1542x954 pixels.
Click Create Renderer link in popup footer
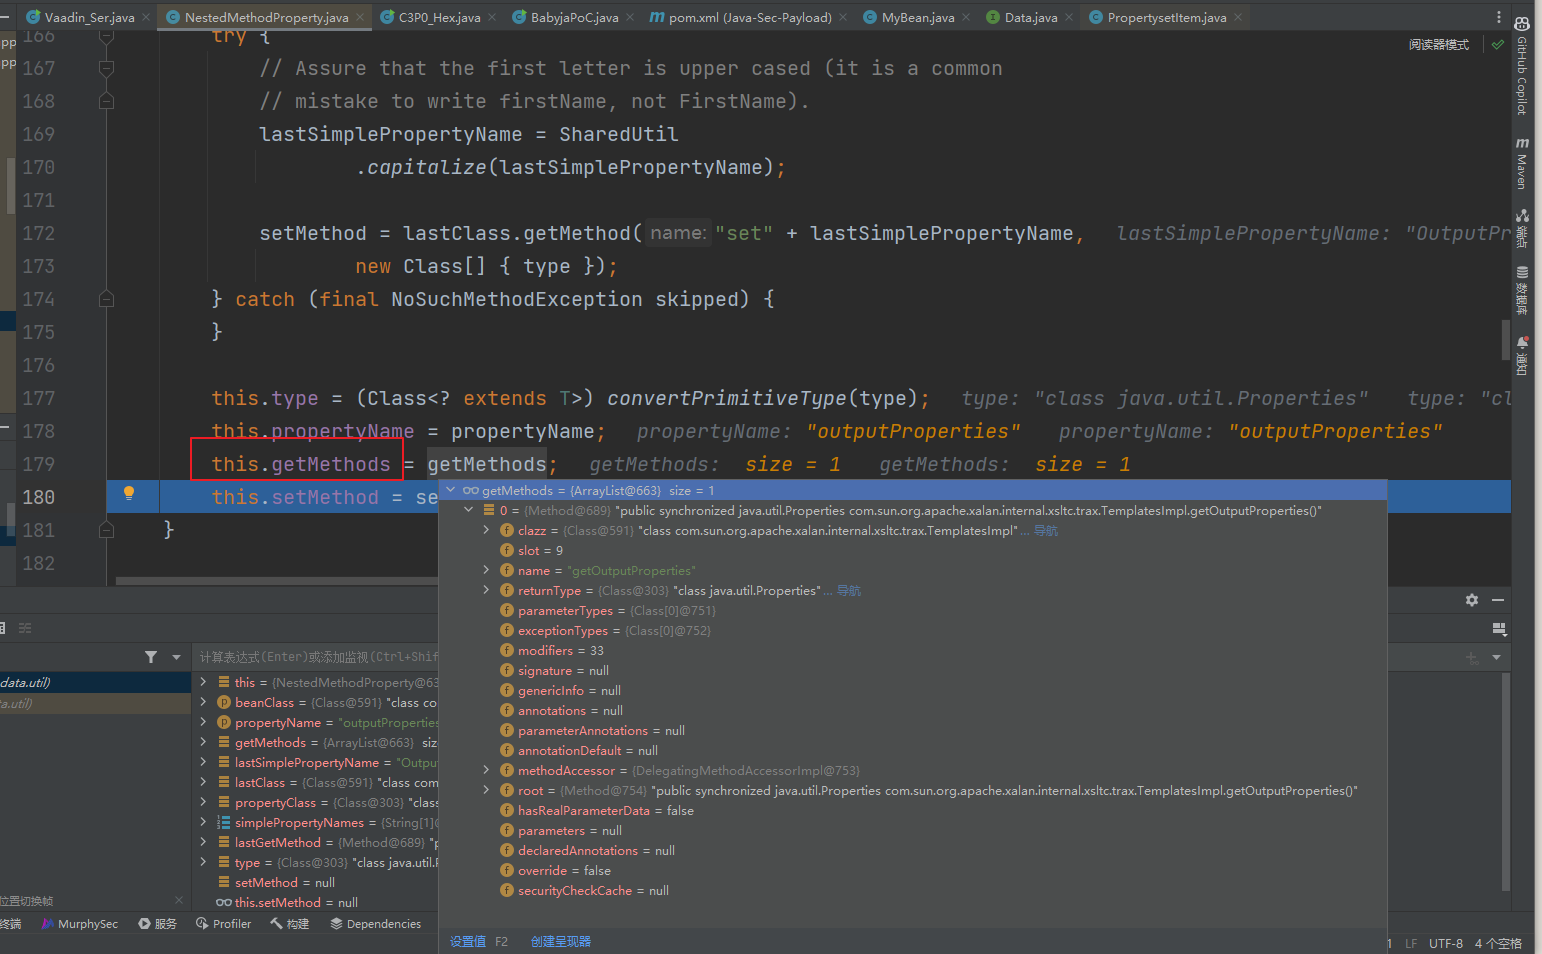point(560,941)
